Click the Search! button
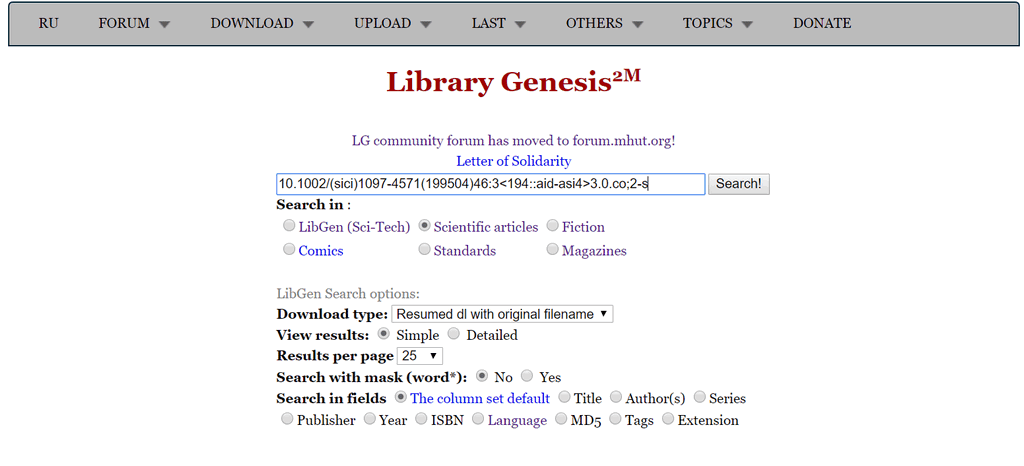The image size is (1024, 466). (739, 184)
